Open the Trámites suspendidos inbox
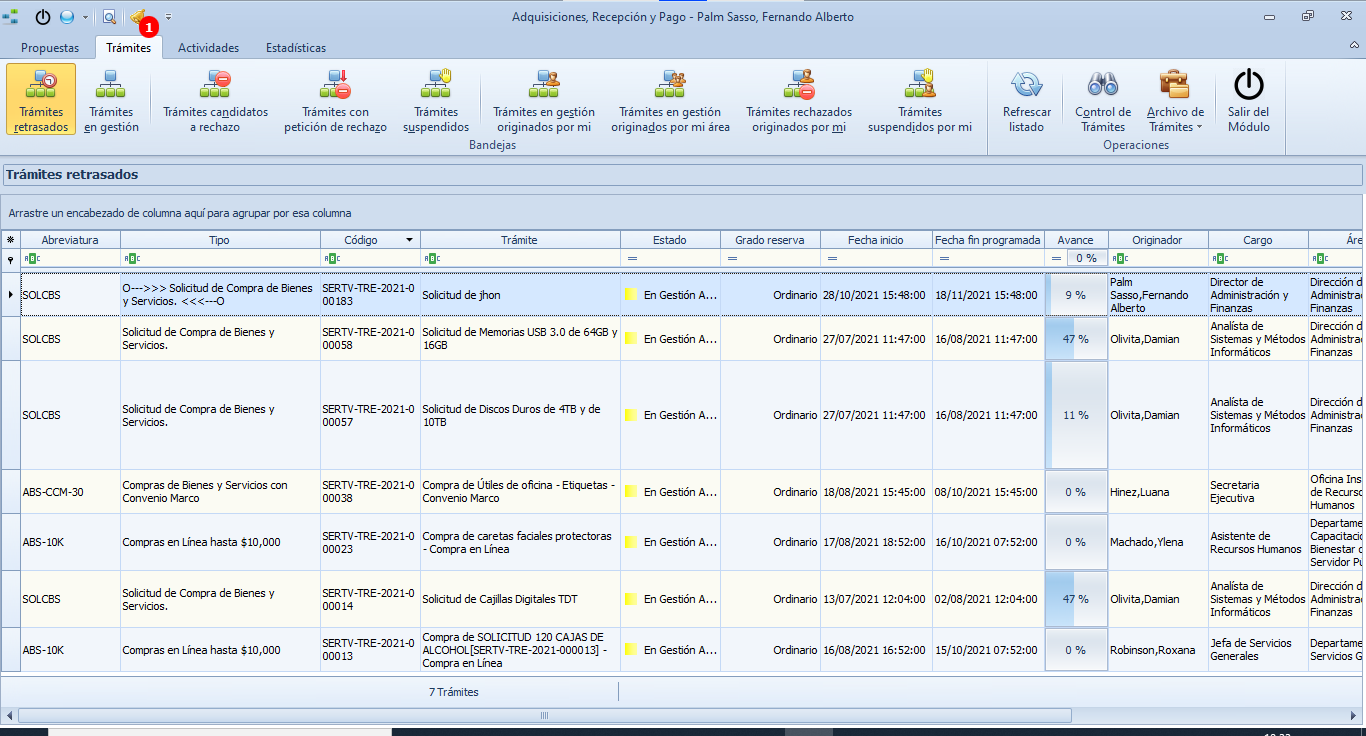This screenshot has height=736, width=1366. (x=436, y=99)
